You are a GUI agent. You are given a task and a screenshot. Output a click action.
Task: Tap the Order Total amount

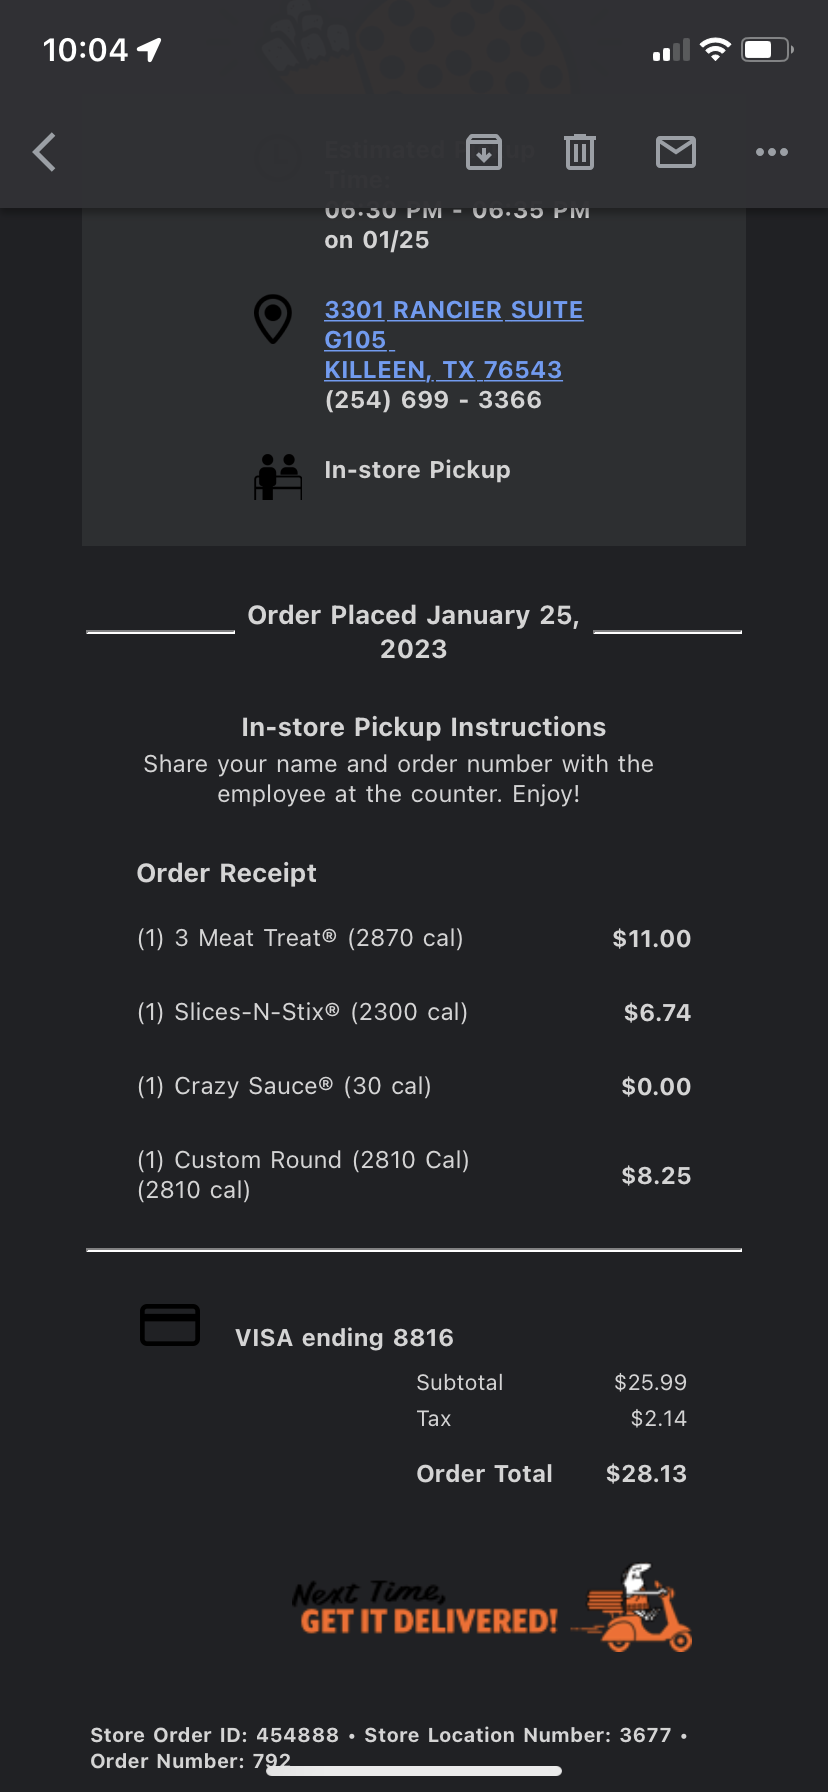[x=646, y=1473]
